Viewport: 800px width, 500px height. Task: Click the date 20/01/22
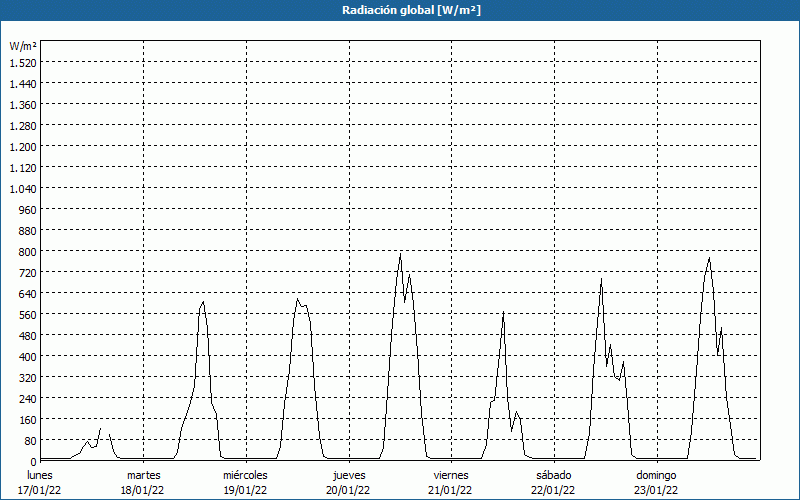pos(348,490)
